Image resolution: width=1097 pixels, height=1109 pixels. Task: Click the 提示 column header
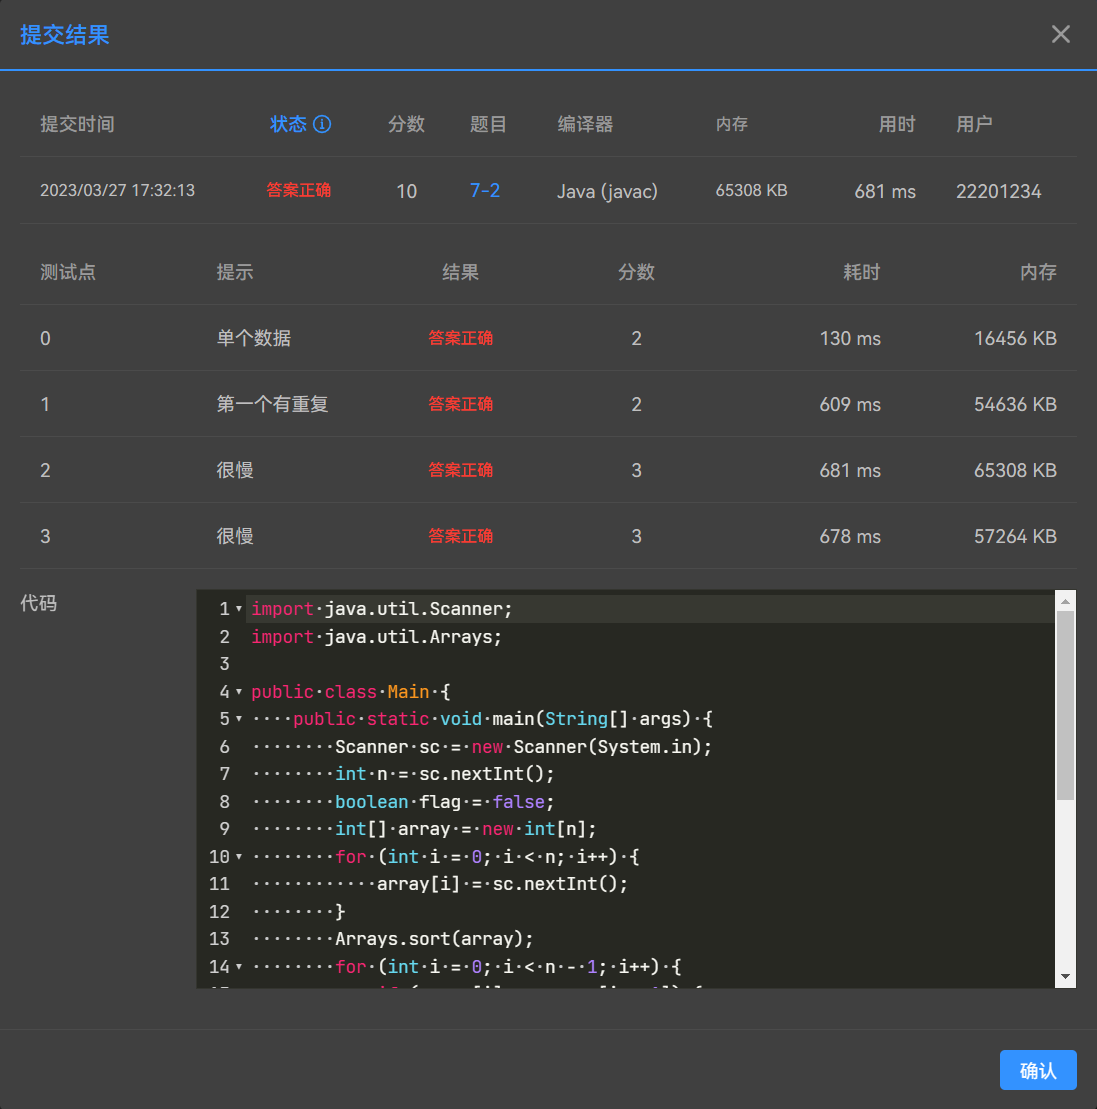[235, 272]
